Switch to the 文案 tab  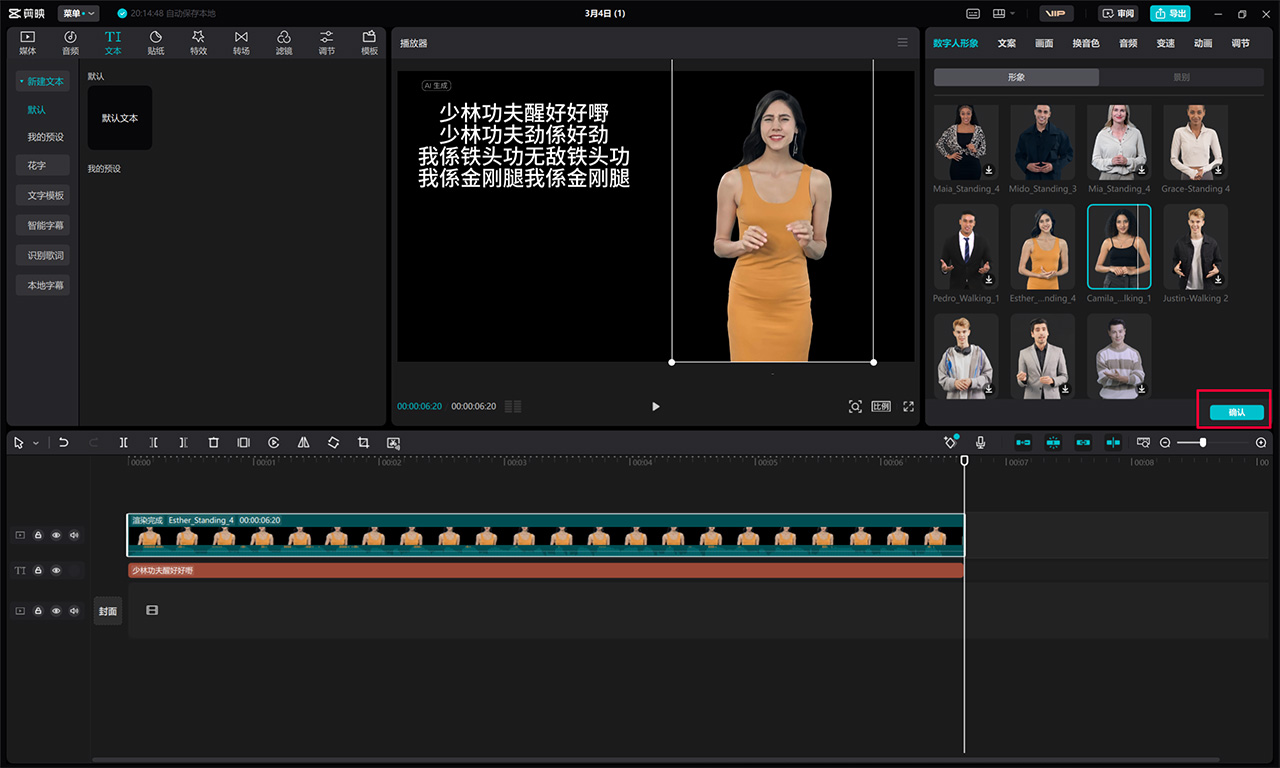pos(1006,43)
